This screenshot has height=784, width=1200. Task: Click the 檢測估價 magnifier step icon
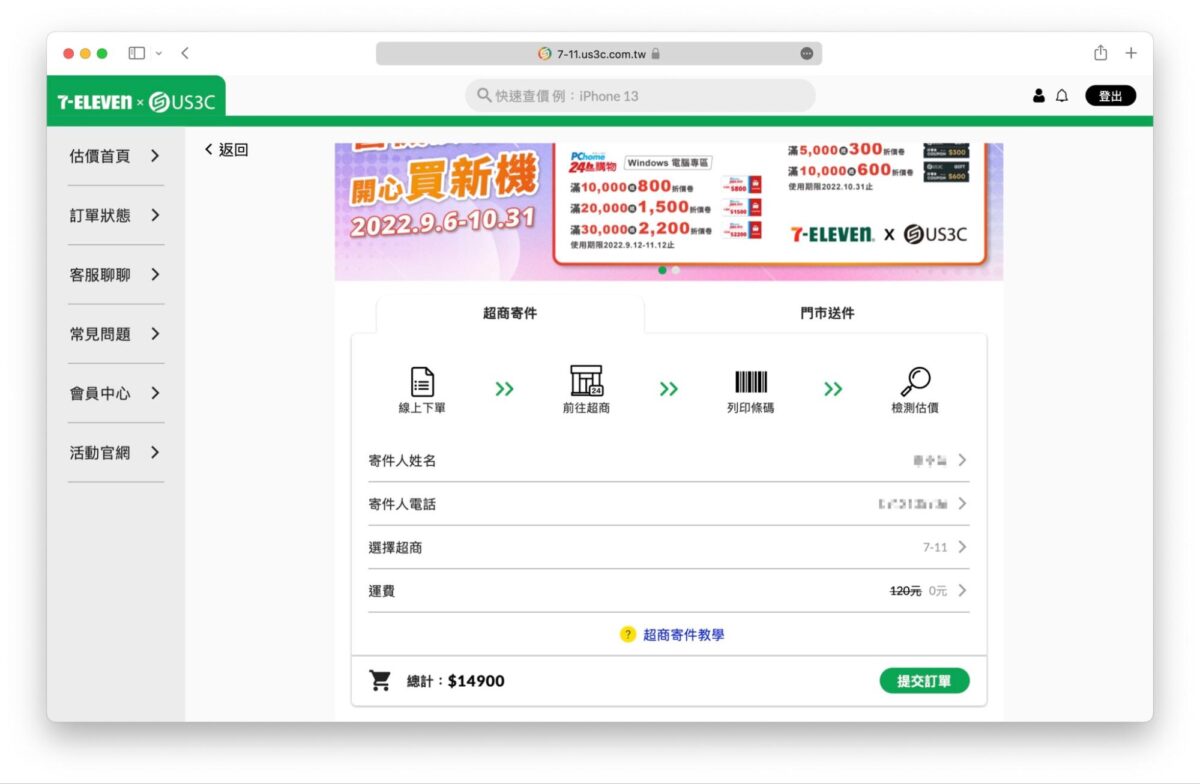915,381
